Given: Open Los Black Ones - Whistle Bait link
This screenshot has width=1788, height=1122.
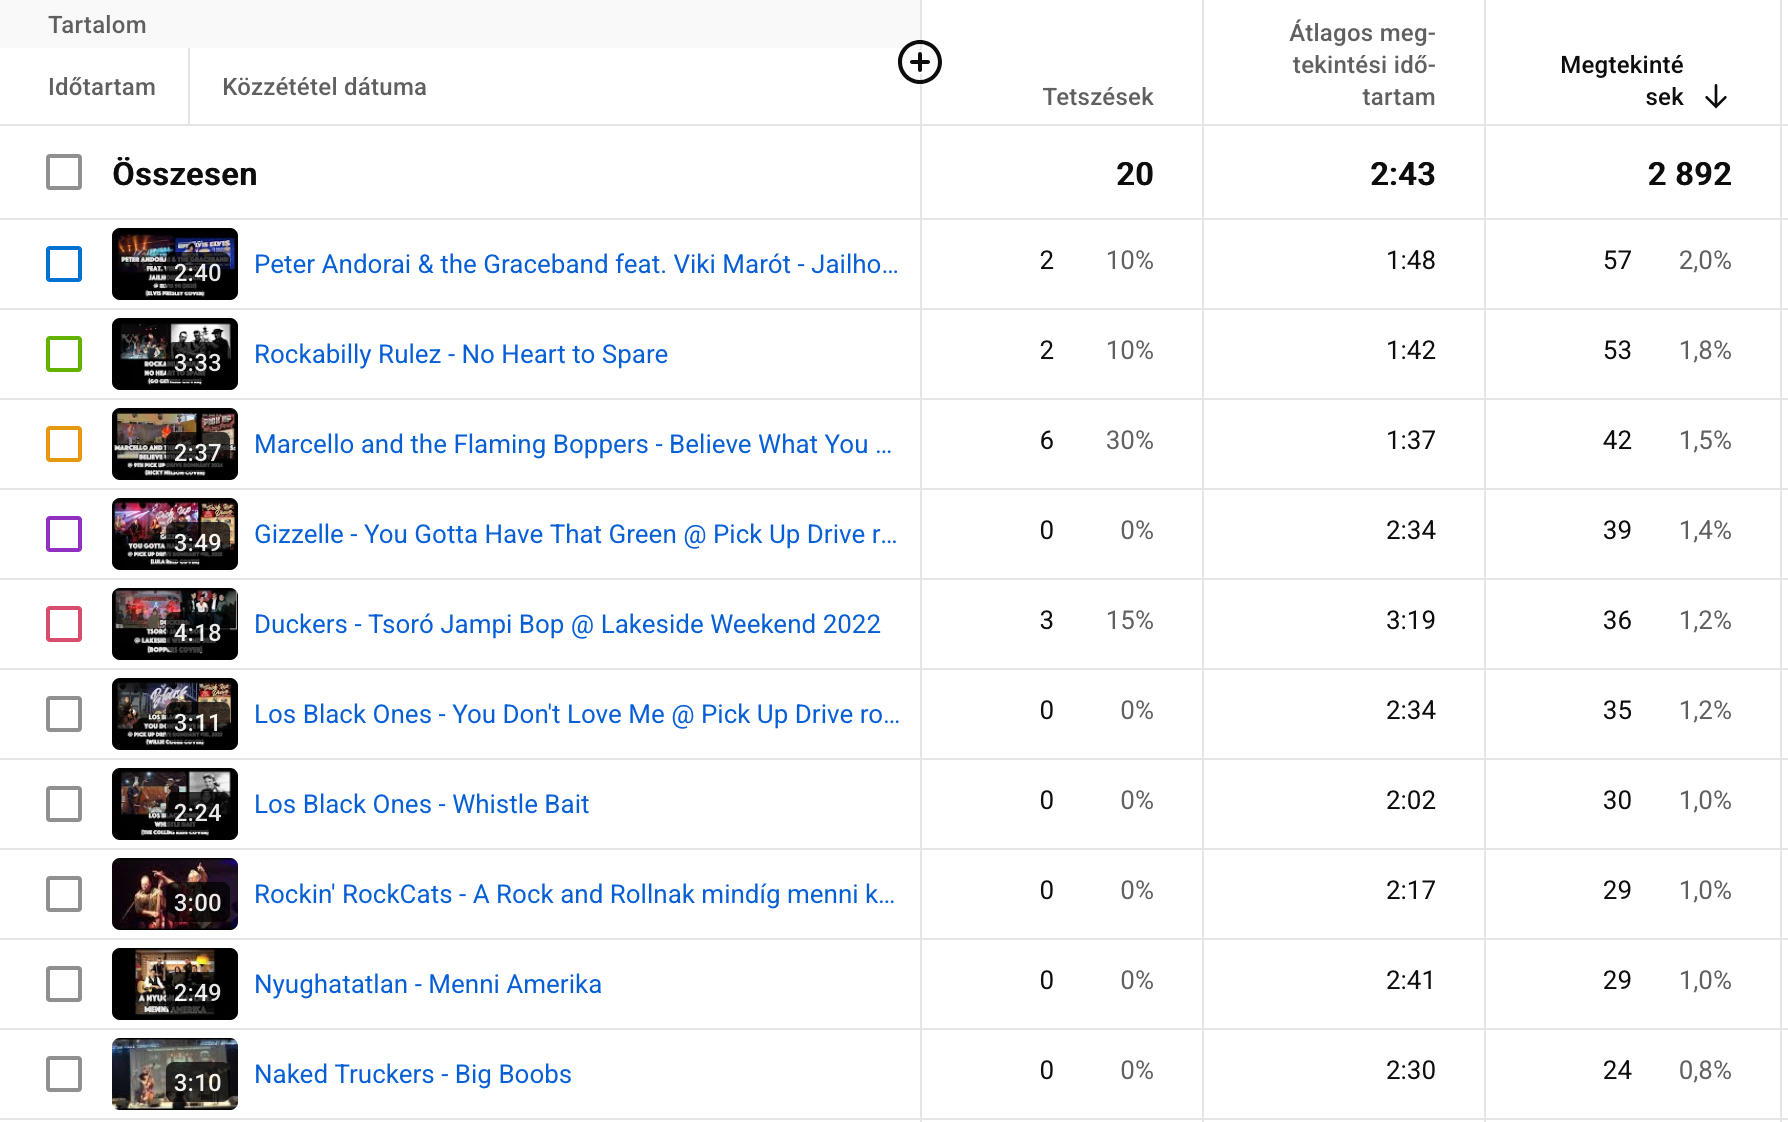Looking at the screenshot, I should [421, 804].
